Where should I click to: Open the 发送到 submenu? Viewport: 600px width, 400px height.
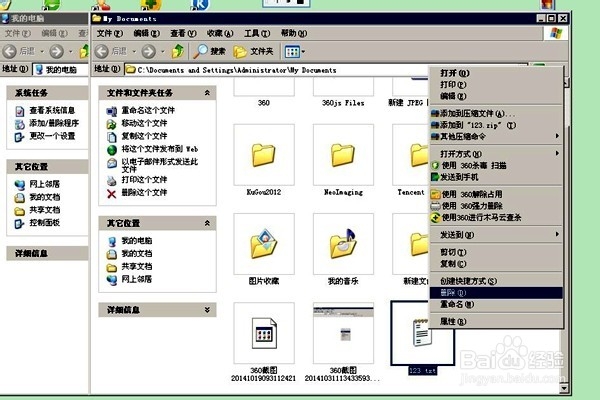[x=496, y=235]
